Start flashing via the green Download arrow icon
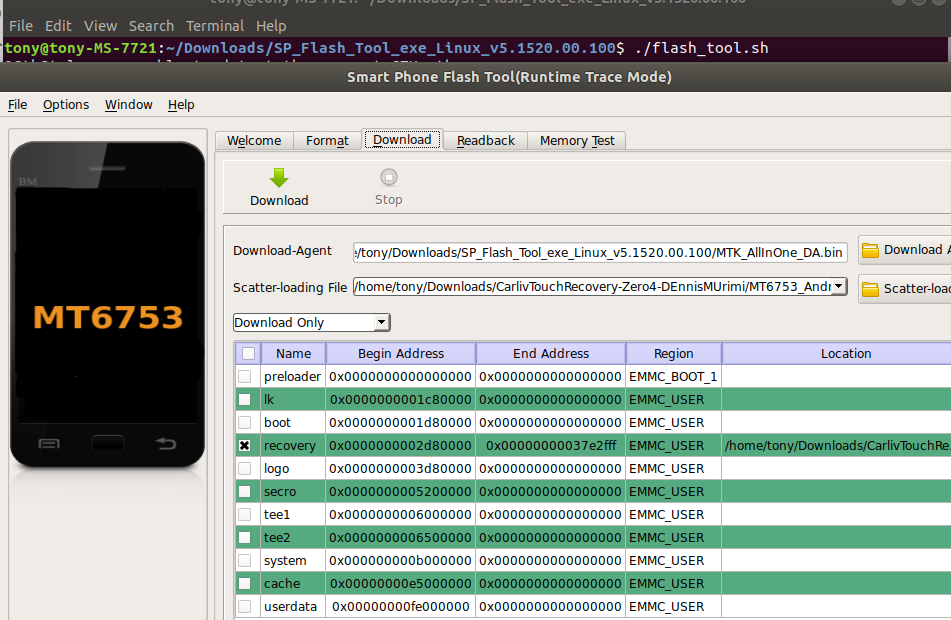Screen dimensions: 951x620 pyautogui.click(x=278, y=180)
